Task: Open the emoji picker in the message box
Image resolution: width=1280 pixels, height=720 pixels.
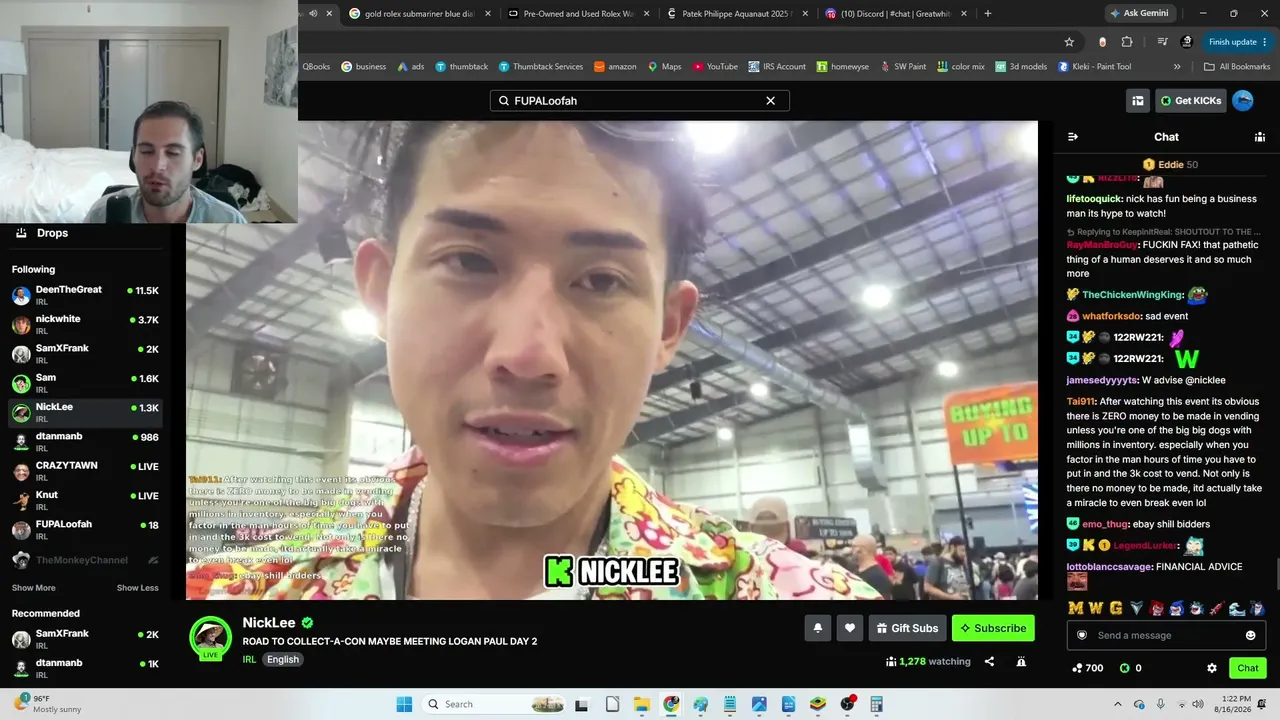Action: coord(1250,635)
